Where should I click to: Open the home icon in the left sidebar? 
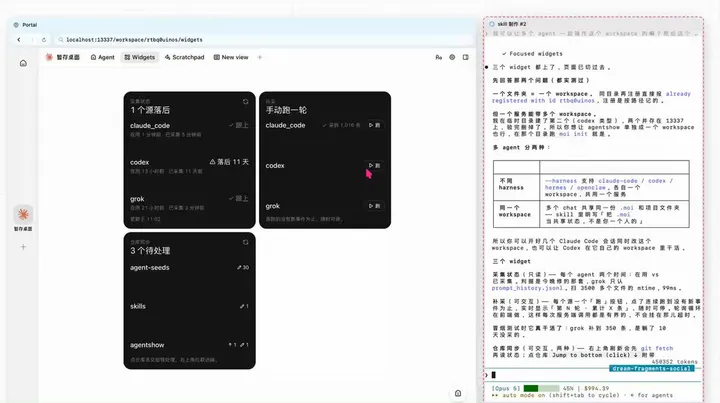click(23, 63)
